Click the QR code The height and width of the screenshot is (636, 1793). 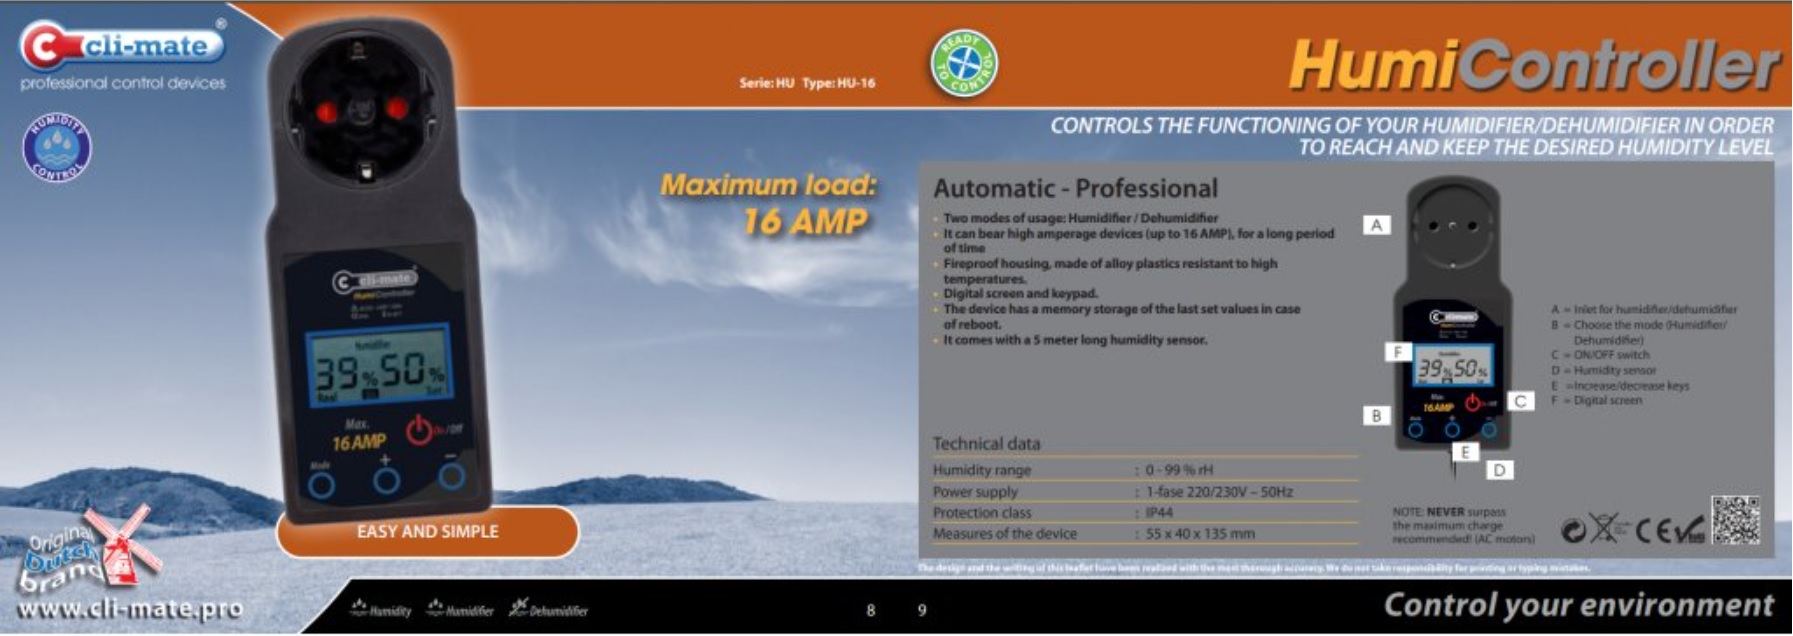click(1736, 520)
